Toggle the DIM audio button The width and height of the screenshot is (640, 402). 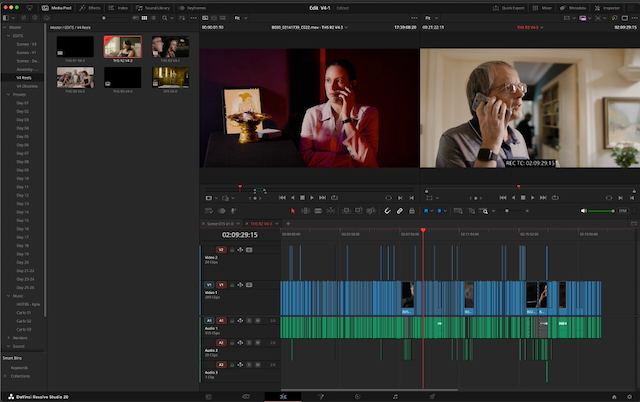622,211
